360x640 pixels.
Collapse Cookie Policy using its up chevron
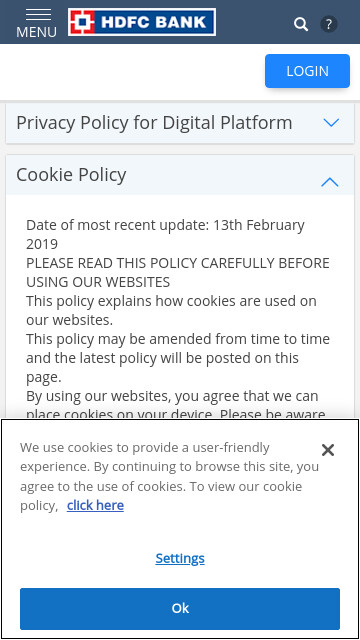(x=330, y=182)
